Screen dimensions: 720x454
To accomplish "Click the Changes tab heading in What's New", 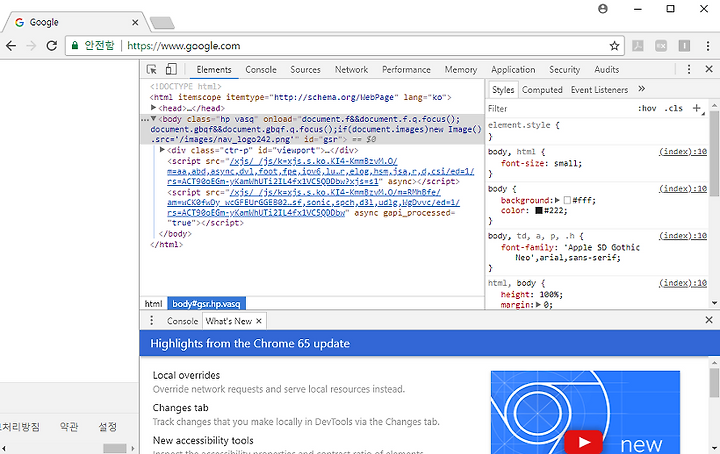I will 180,408.
